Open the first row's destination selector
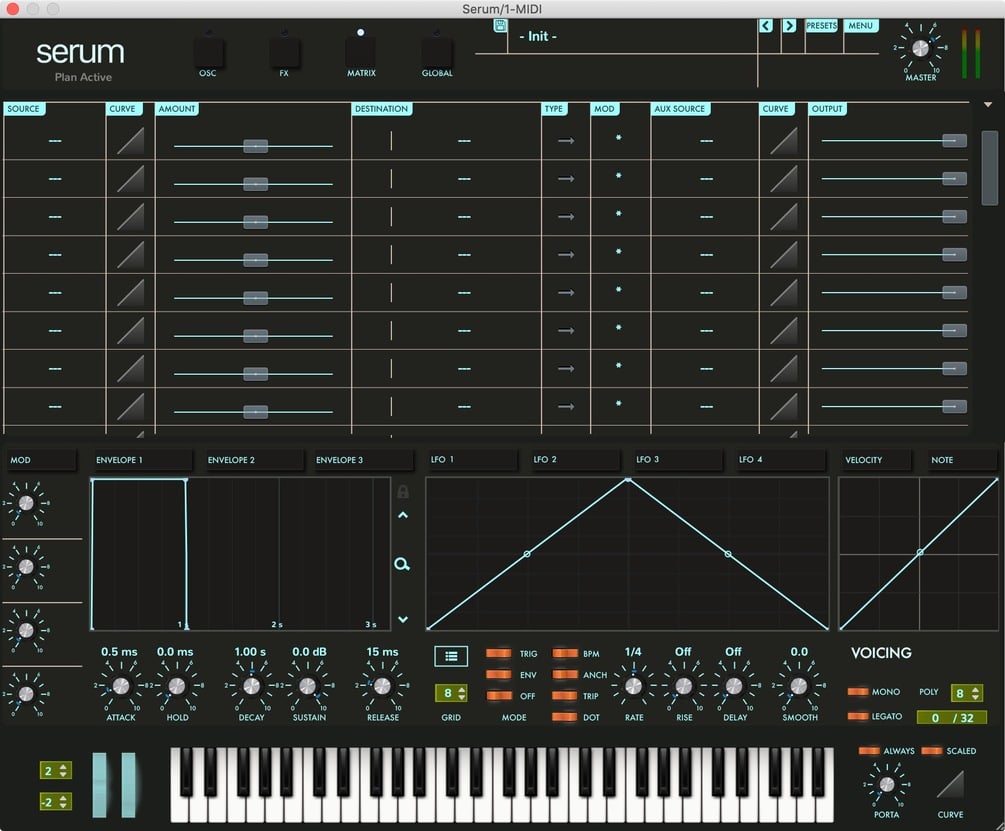Image resolution: width=1005 pixels, height=831 pixels. point(465,140)
